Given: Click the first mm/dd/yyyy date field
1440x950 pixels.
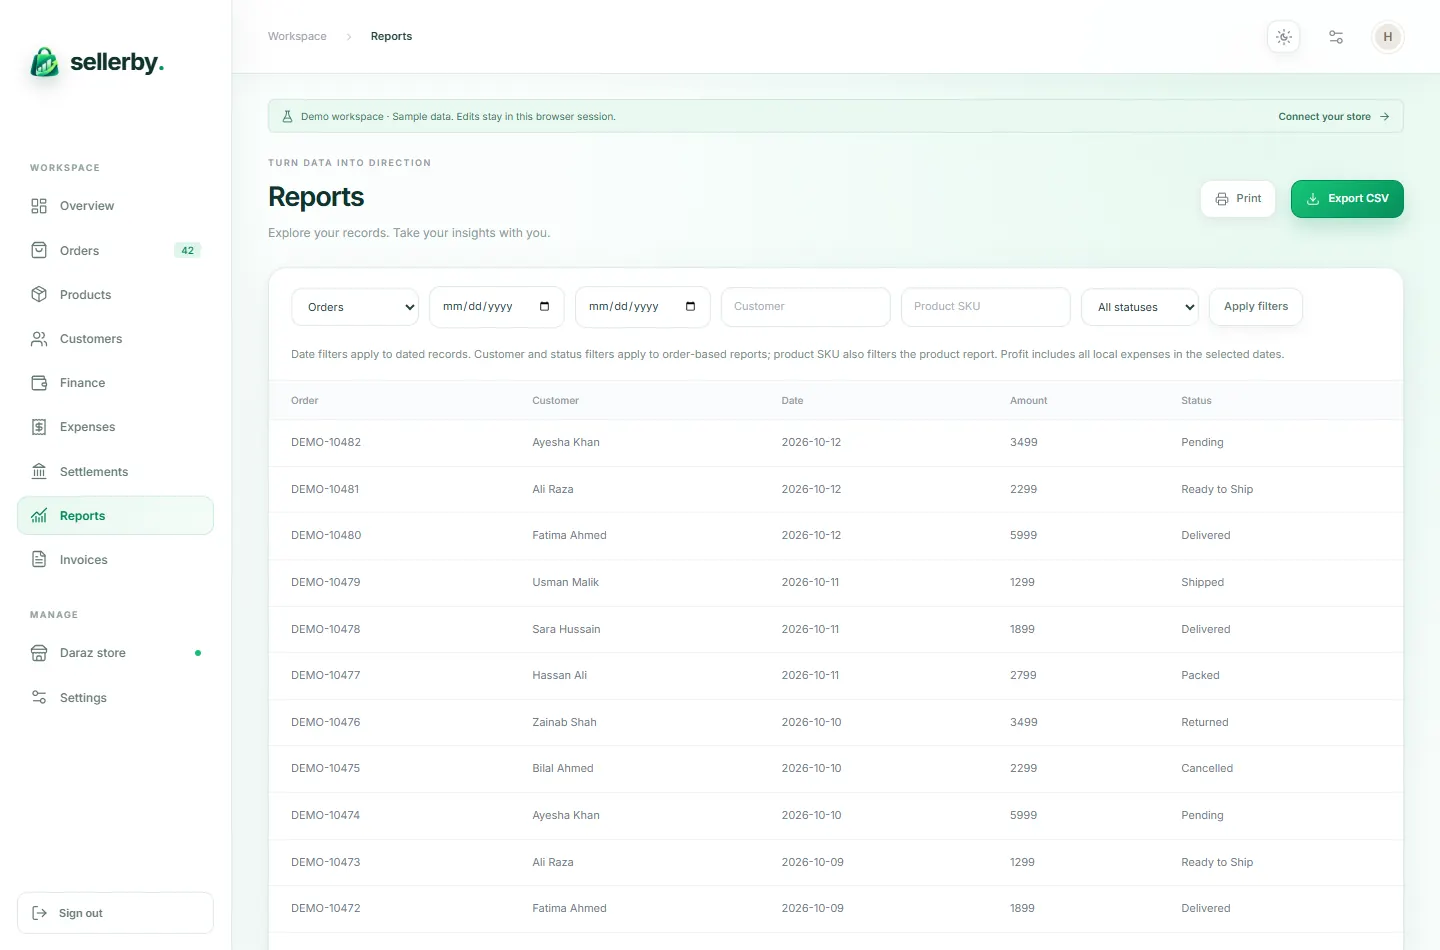Looking at the screenshot, I should (x=497, y=307).
